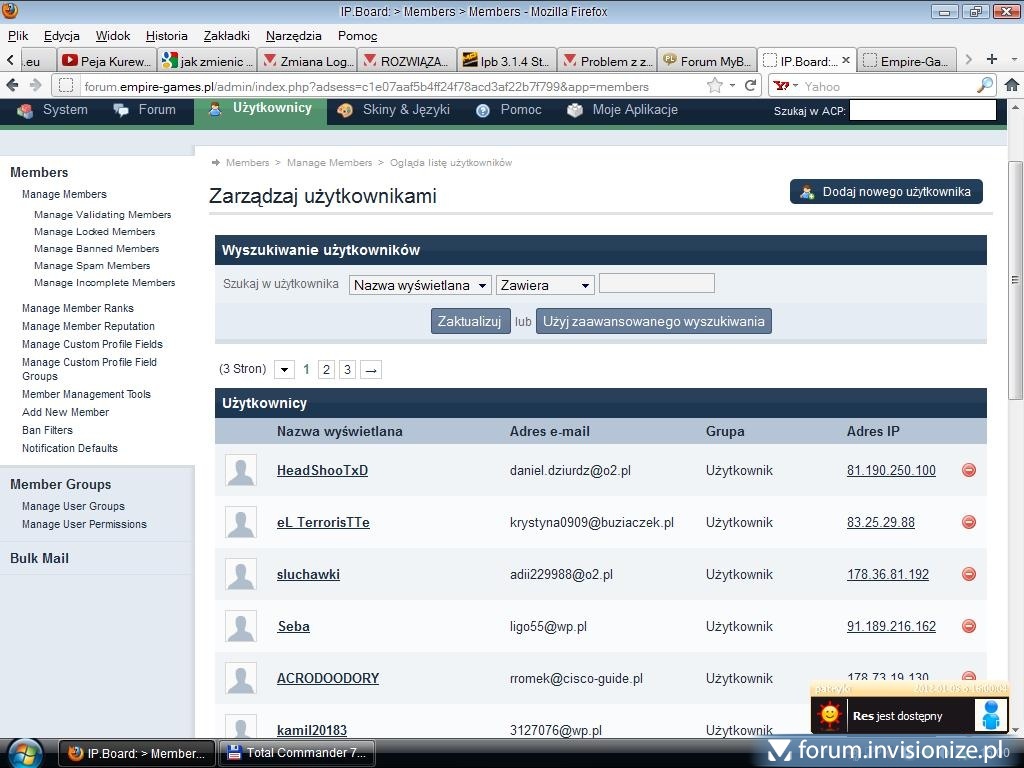This screenshot has width=1024, height=768.
Task: Click the member search text field
Action: point(656,284)
